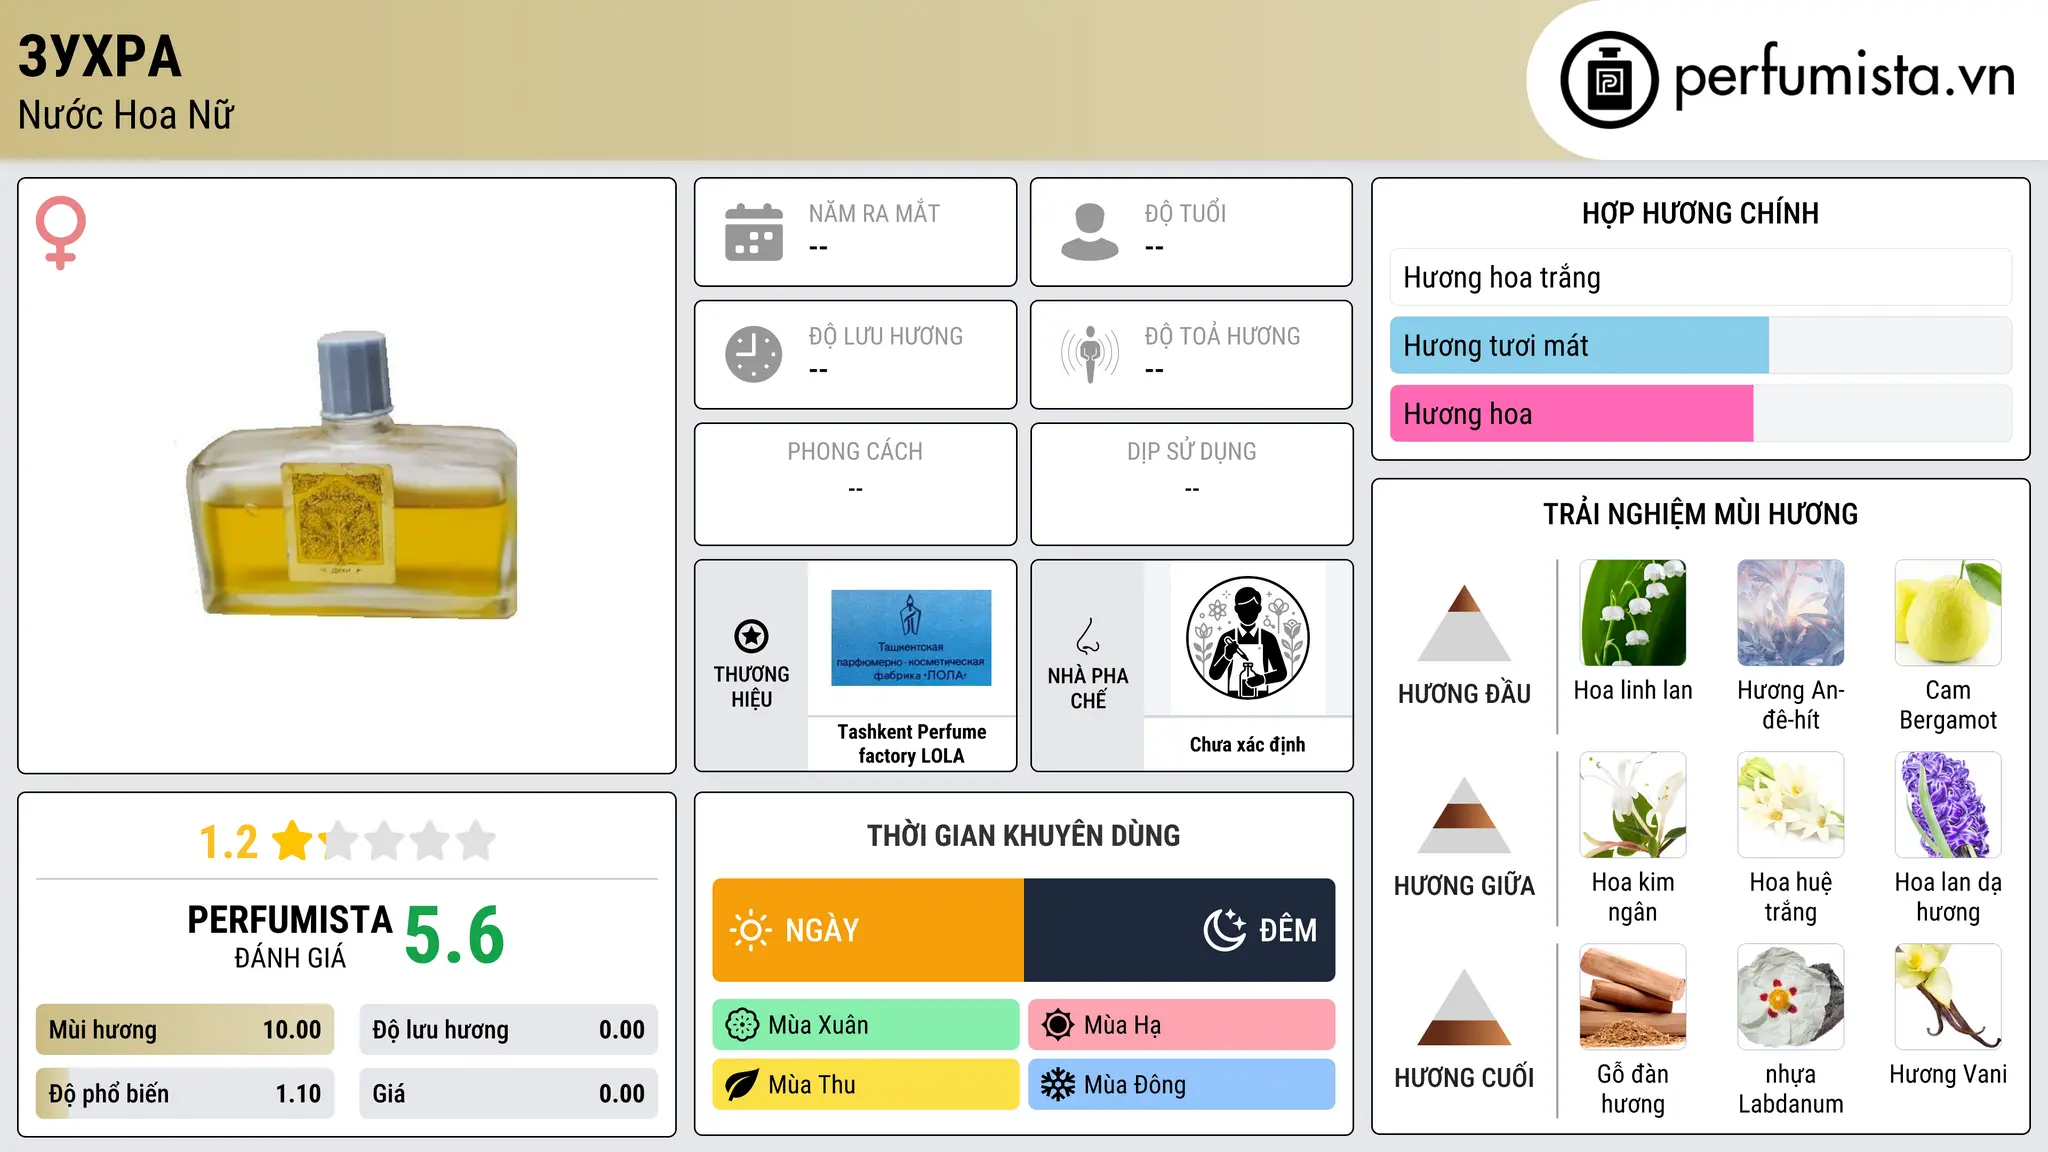Open the Hoa lan dạ hương note image
Screen dimensions: 2048x1152
(x=1948, y=805)
